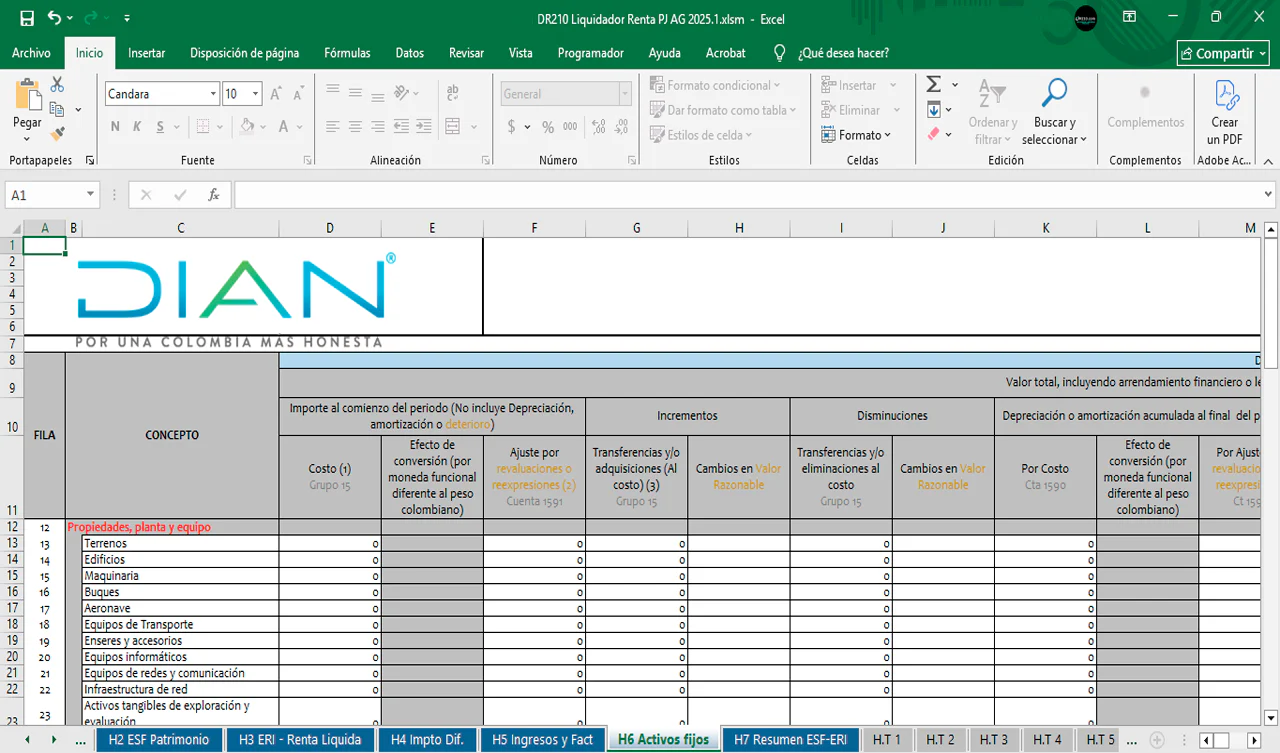Screen dimensions: 1280x753
Task: Click the Save icon in title bar
Action: 27,19
